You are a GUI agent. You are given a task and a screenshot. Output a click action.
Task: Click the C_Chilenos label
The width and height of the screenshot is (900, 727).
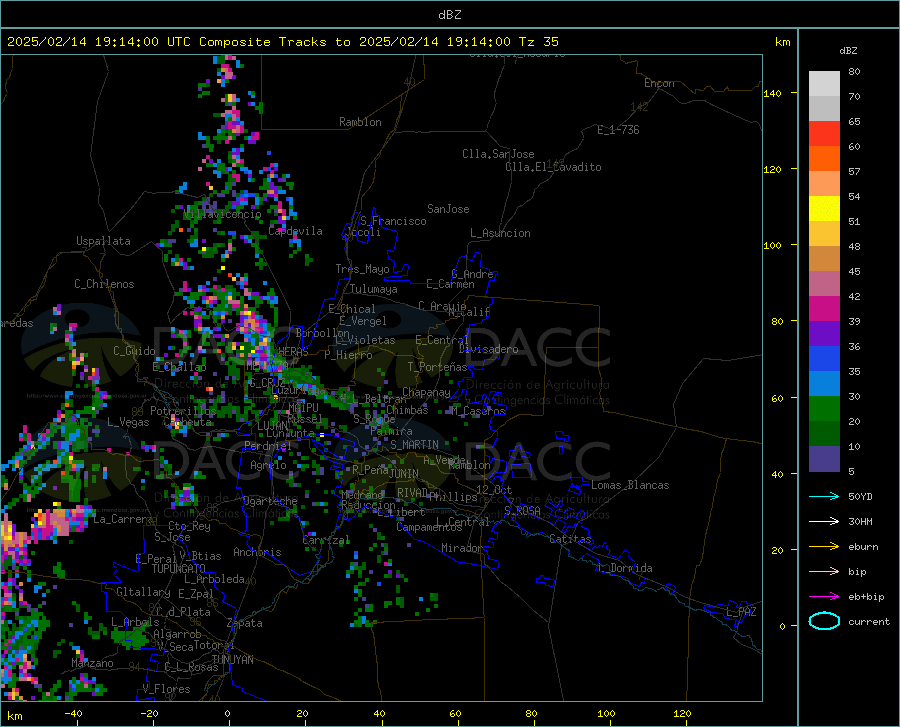click(x=104, y=284)
